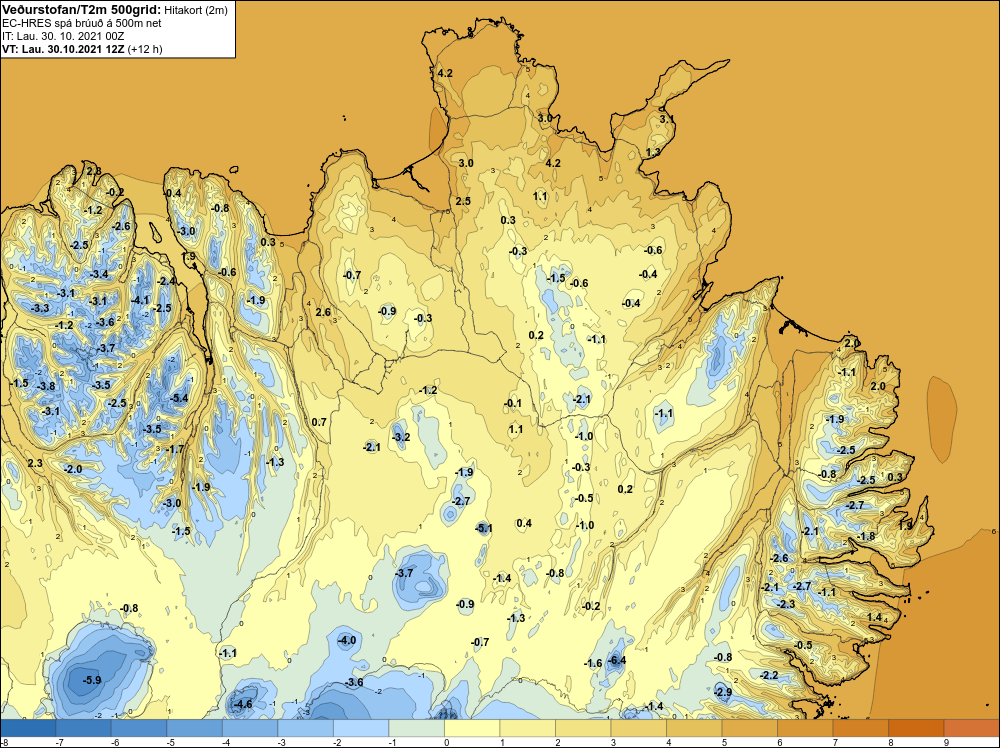This screenshot has width=1000, height=748.
Task: Click the temperature value "-3.3"
Action: point(40,309)
